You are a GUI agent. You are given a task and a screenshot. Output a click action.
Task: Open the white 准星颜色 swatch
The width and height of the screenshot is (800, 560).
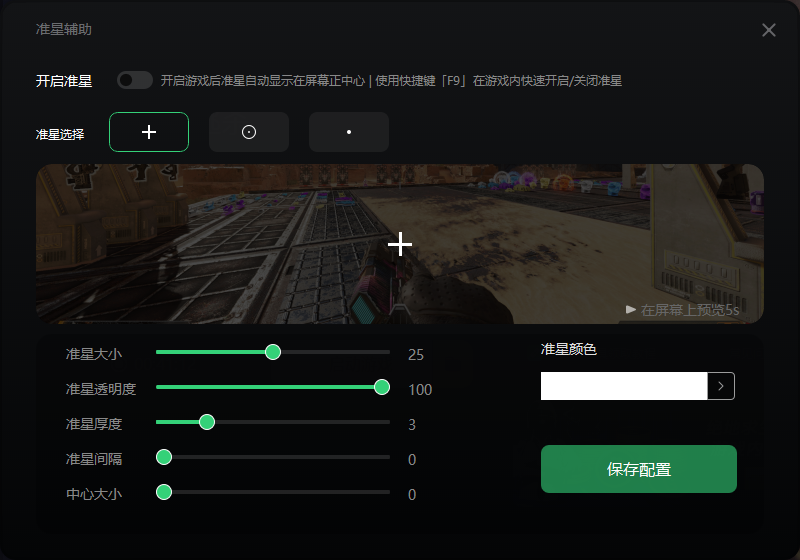pyautogui.click(x=624, y=386)
